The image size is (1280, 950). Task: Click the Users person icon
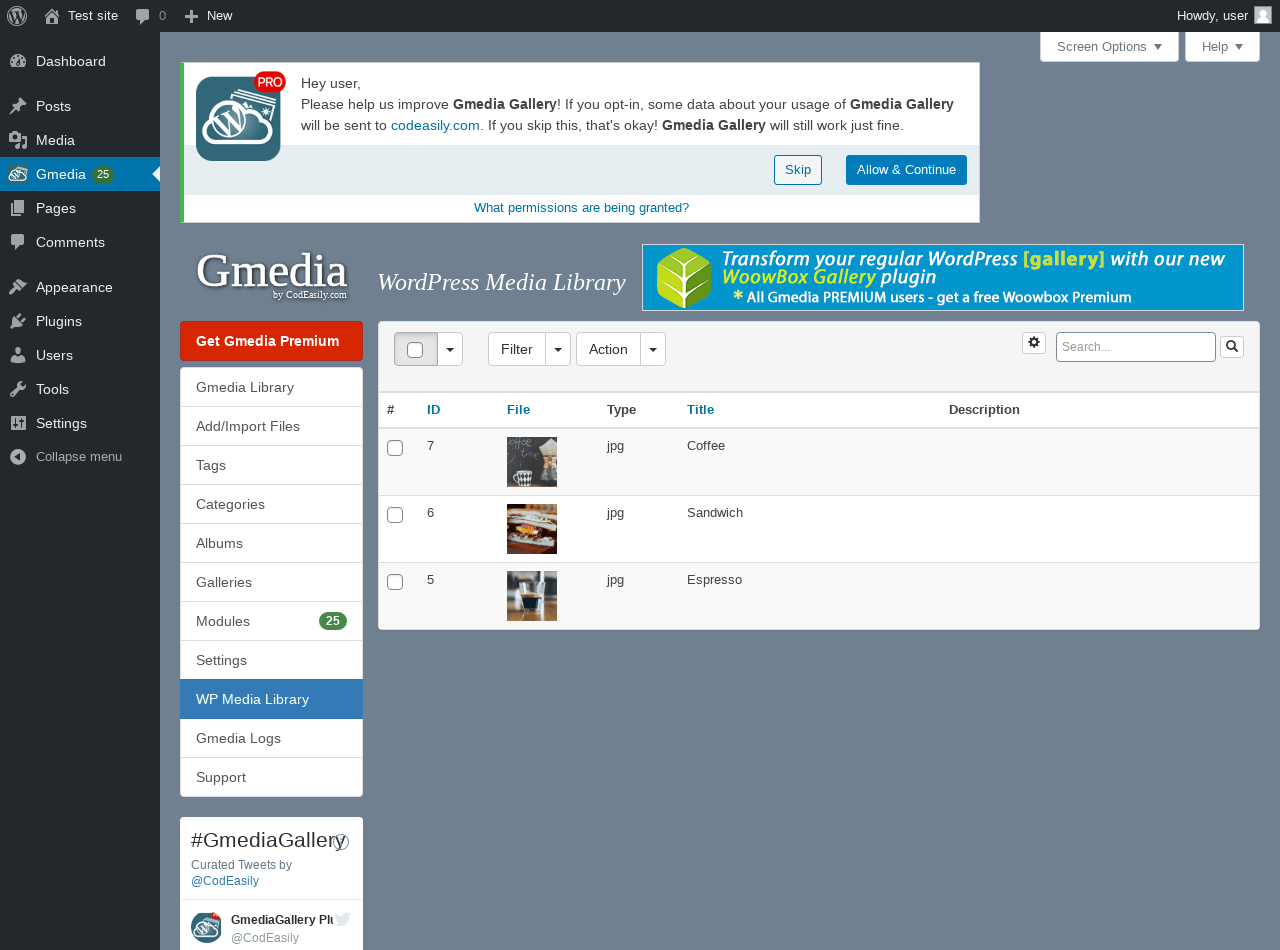pyautogui.click(x=18, y=355)
